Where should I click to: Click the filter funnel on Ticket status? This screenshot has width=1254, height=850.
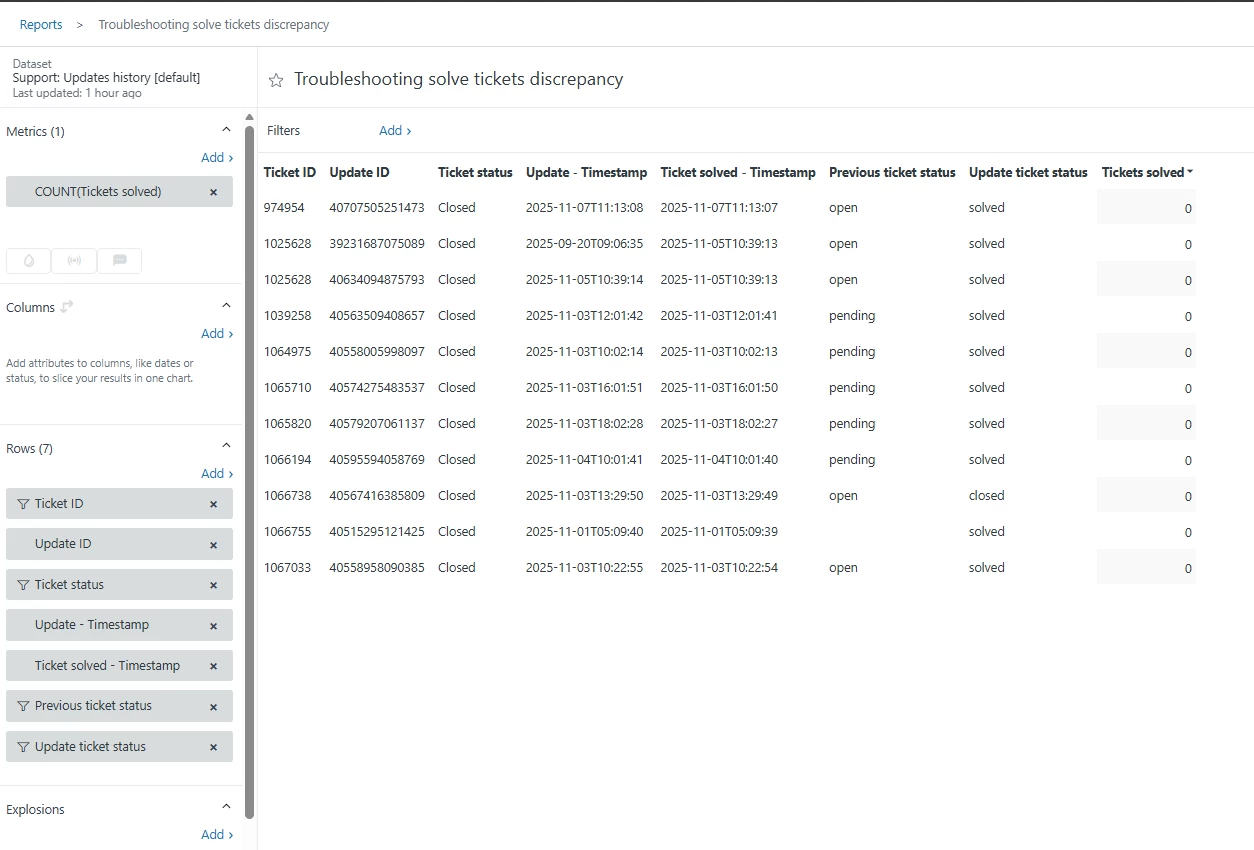[24, 585]
